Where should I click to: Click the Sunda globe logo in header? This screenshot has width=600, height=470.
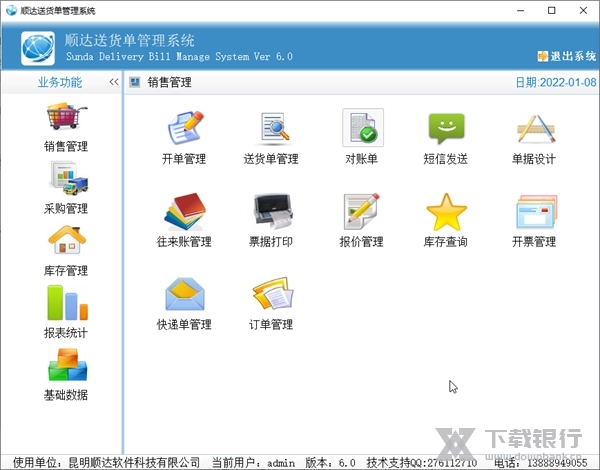(x=38, y=48)
